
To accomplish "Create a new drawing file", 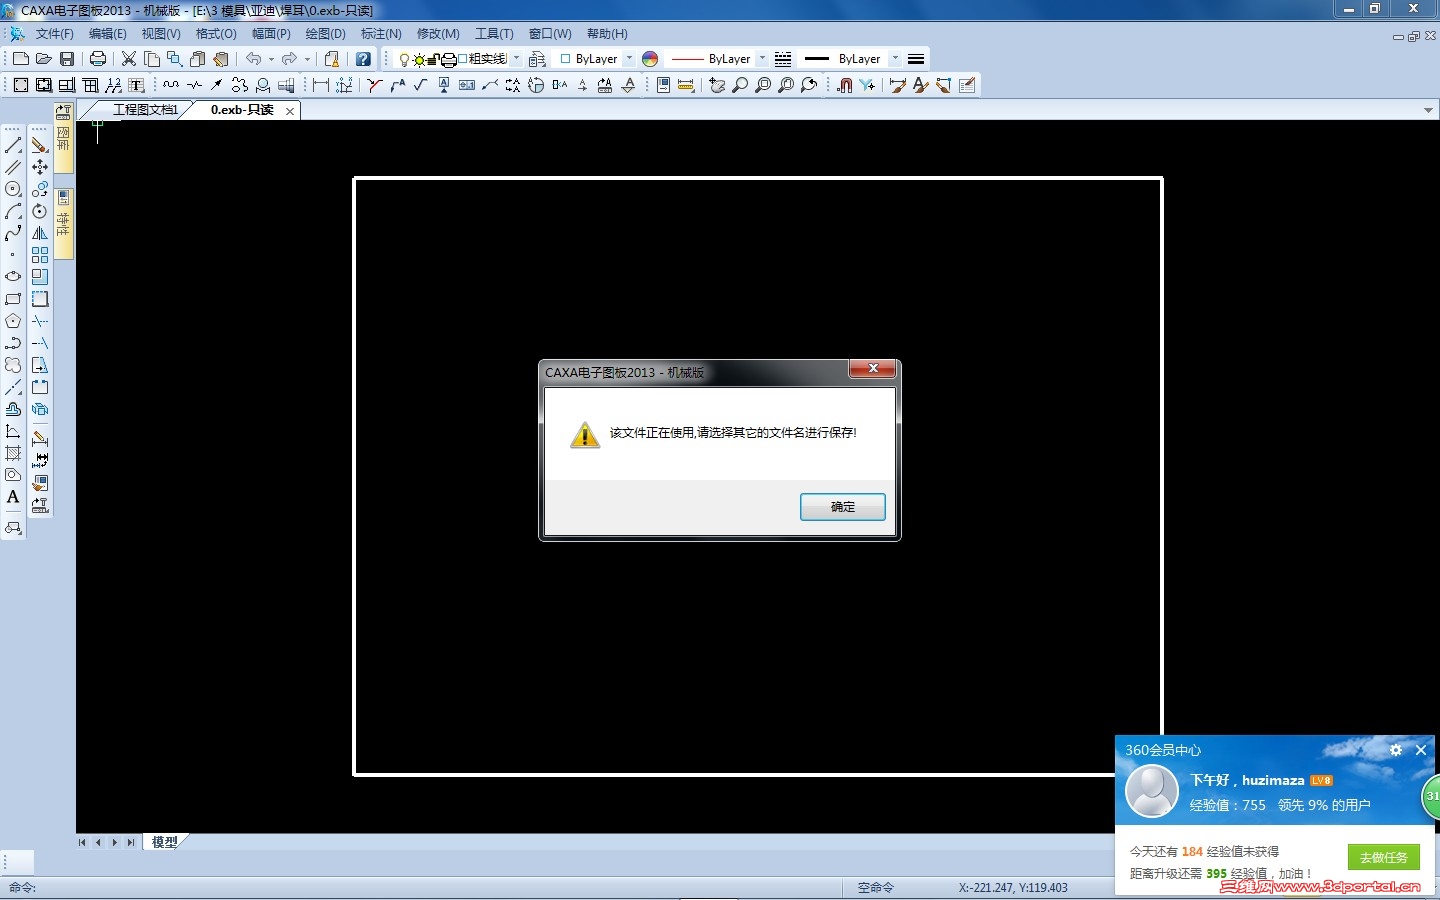I will pos(20,59).
